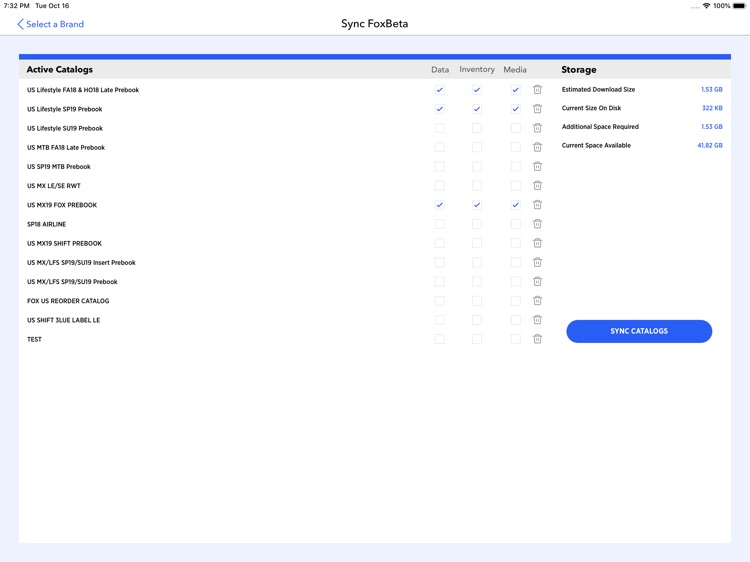The height and width of the screenshot is (562, 750).
Task: Enable Inventory for US MX19 SHIFT PREBOOK
Action: point(477,243)
